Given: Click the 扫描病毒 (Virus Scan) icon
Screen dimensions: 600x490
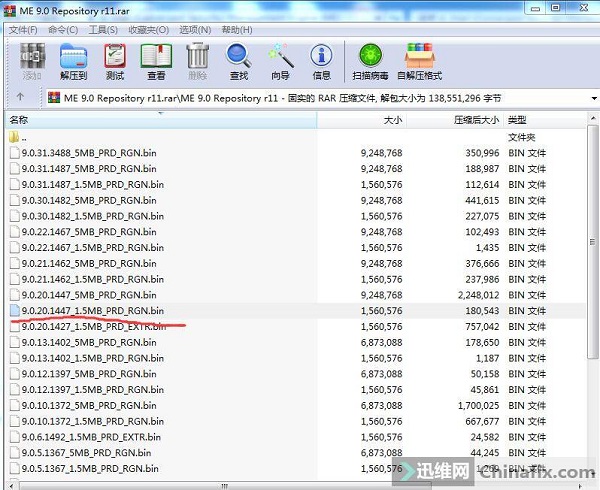Looking at the screenshot, I should tap(369, 60).
